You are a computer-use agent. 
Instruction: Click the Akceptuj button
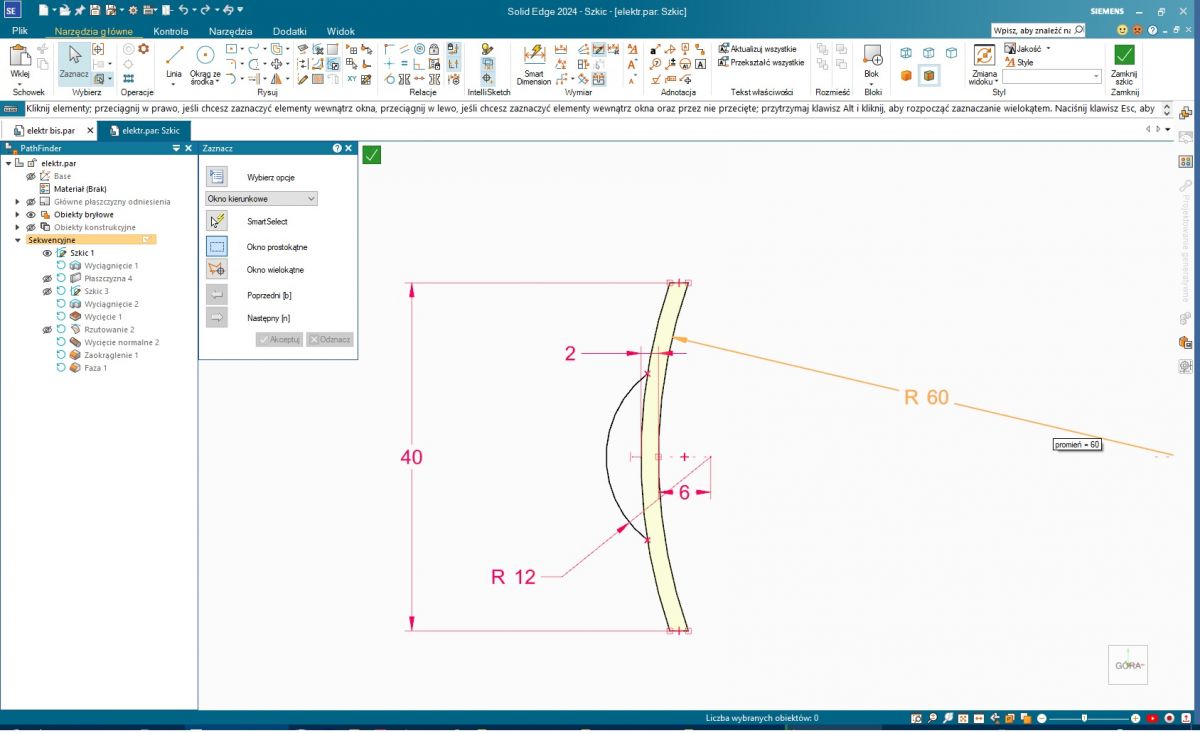click(x=279, y=340)
